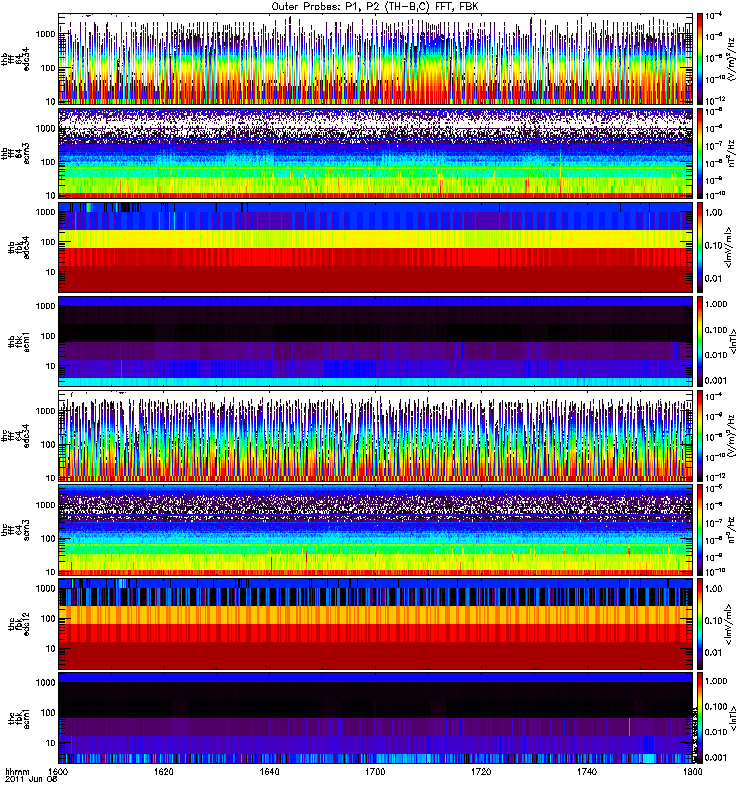Select the top thb fft edc34 spectrogram panel
The height and width of the screenshot is (800, 750).
pyautogui.click(x=376, y=59)
